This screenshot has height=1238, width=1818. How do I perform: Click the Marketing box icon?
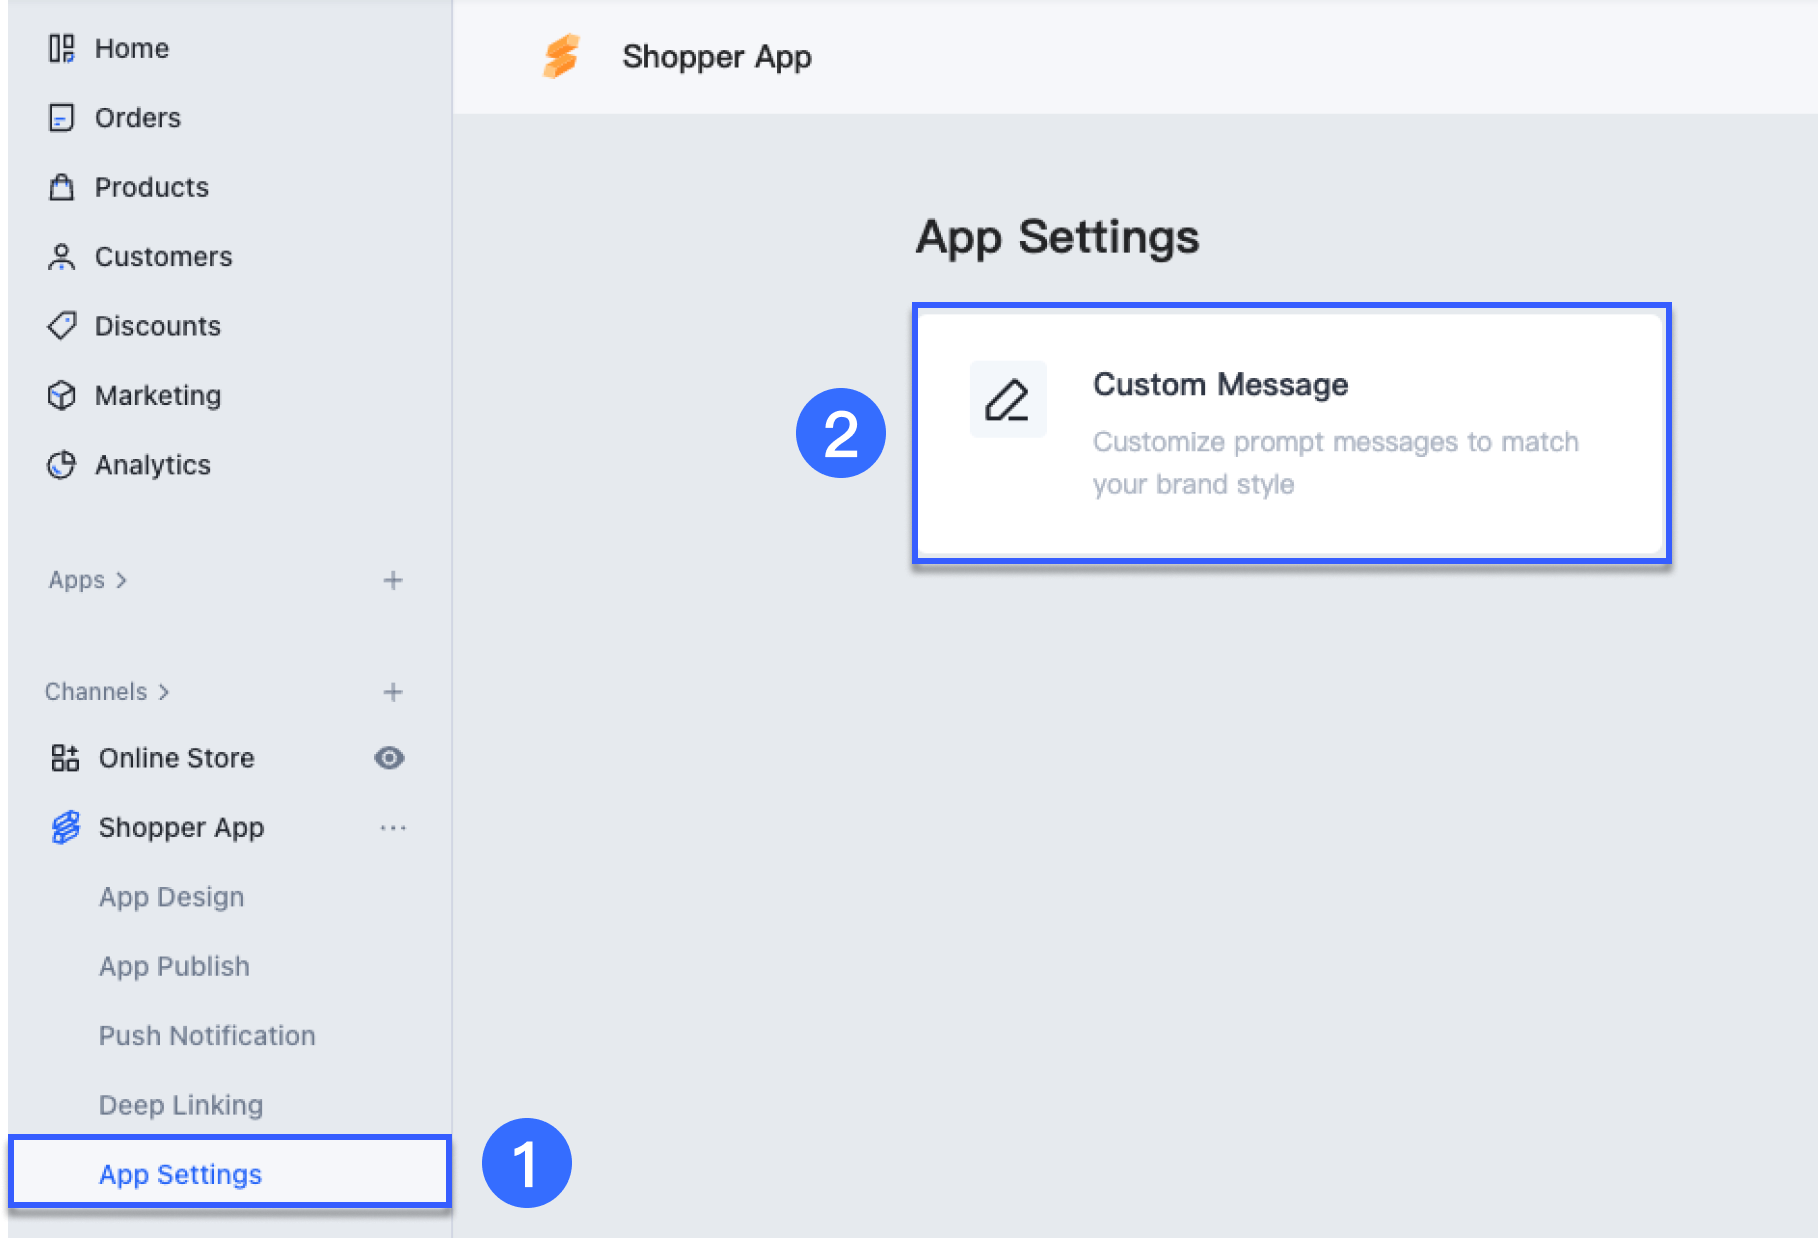(x=62, y=395)
